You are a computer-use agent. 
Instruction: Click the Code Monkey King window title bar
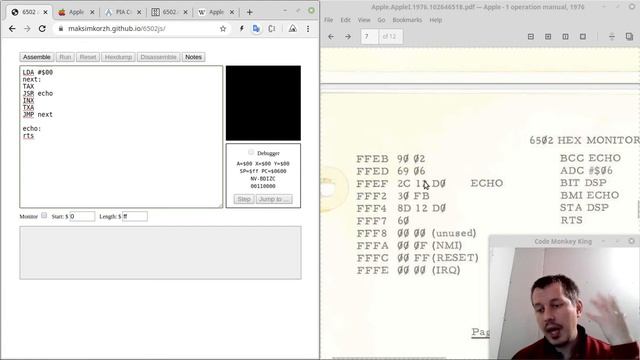click(563, 241)
